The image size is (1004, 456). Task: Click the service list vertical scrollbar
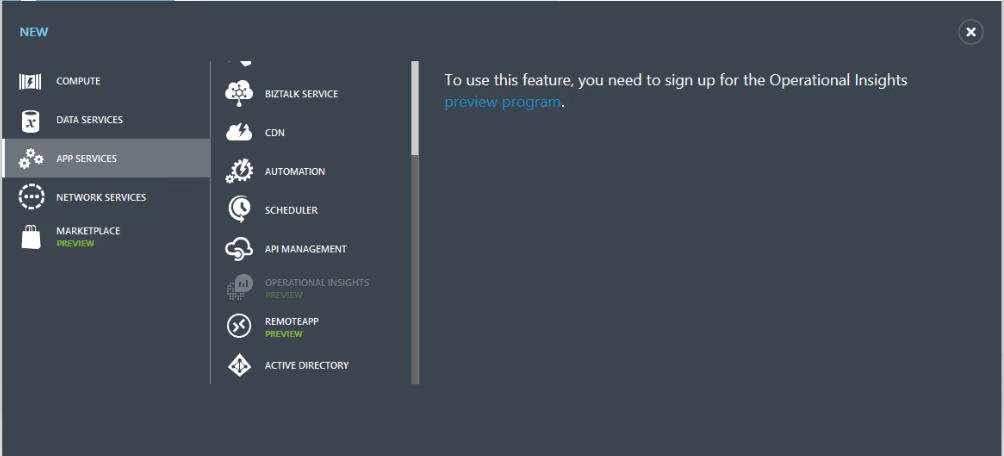415,110
